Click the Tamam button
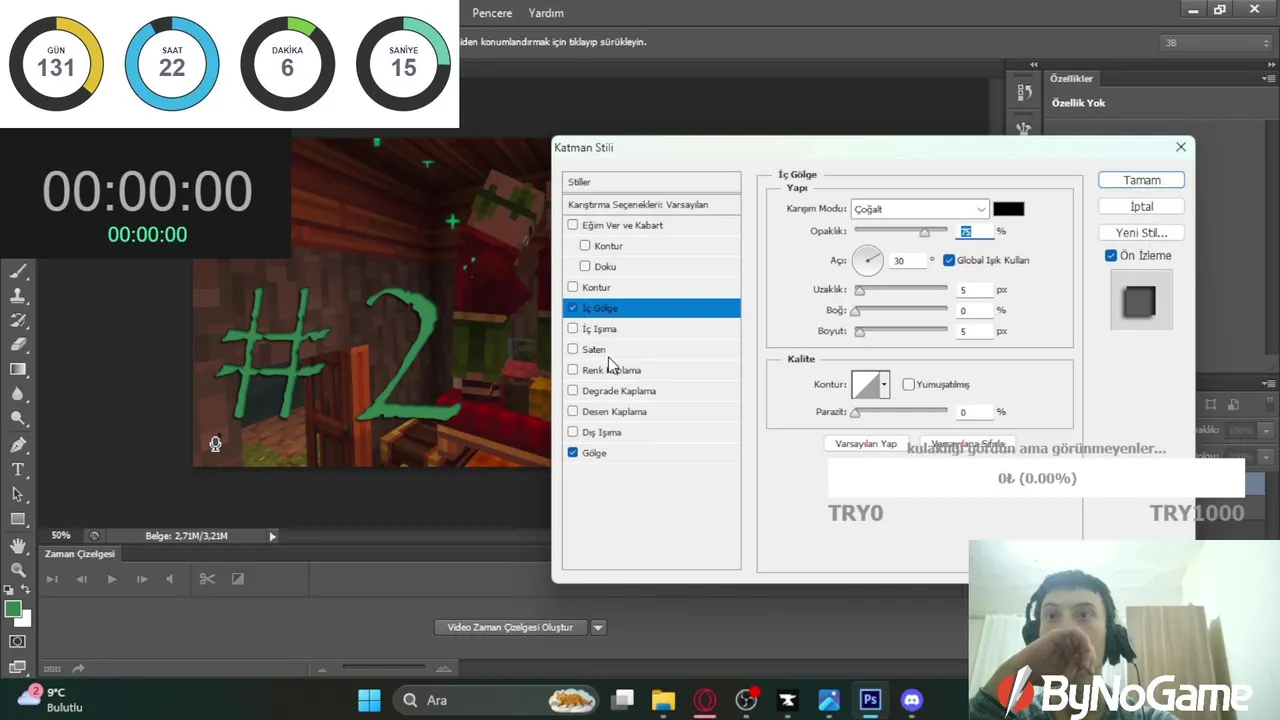 pos(1142,180)
